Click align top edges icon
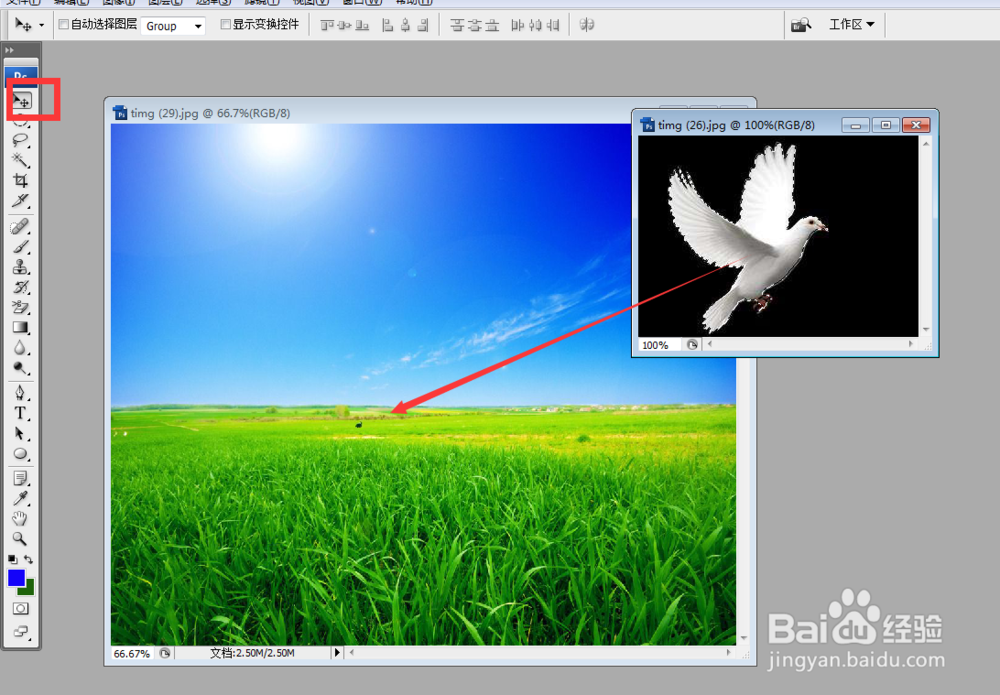 coord(327,25)
